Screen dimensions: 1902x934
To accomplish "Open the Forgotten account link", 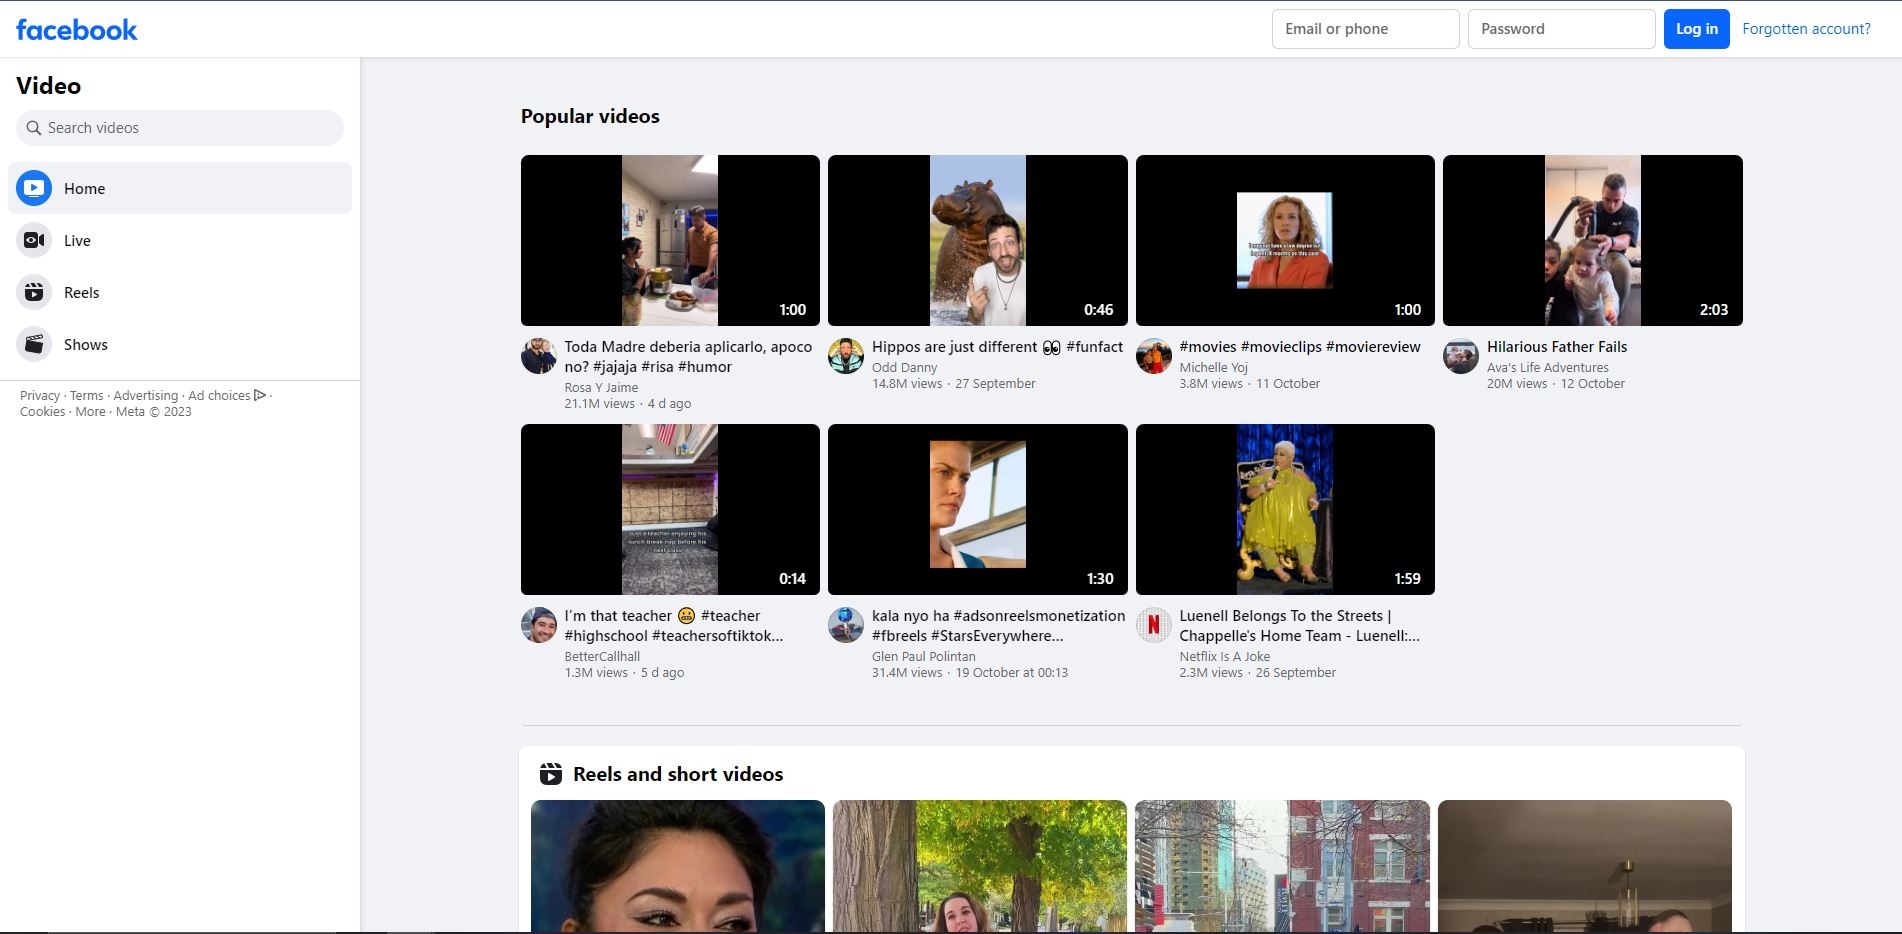I will click(1806, 29).
